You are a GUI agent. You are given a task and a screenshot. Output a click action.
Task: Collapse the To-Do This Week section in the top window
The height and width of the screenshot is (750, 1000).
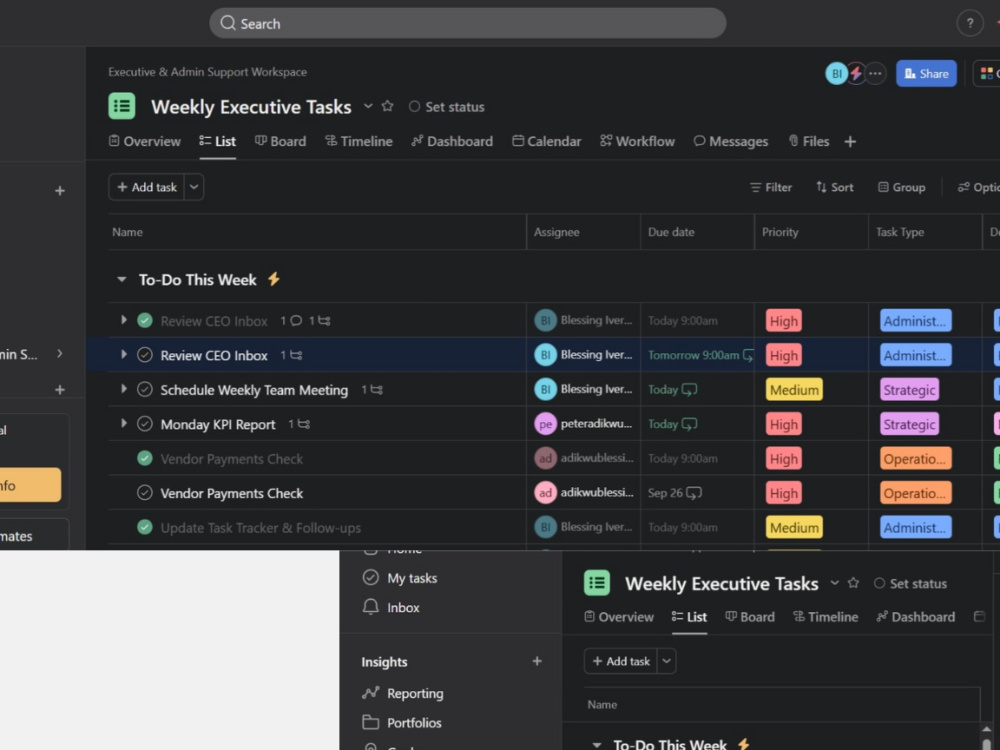click(x=122, y=279)
